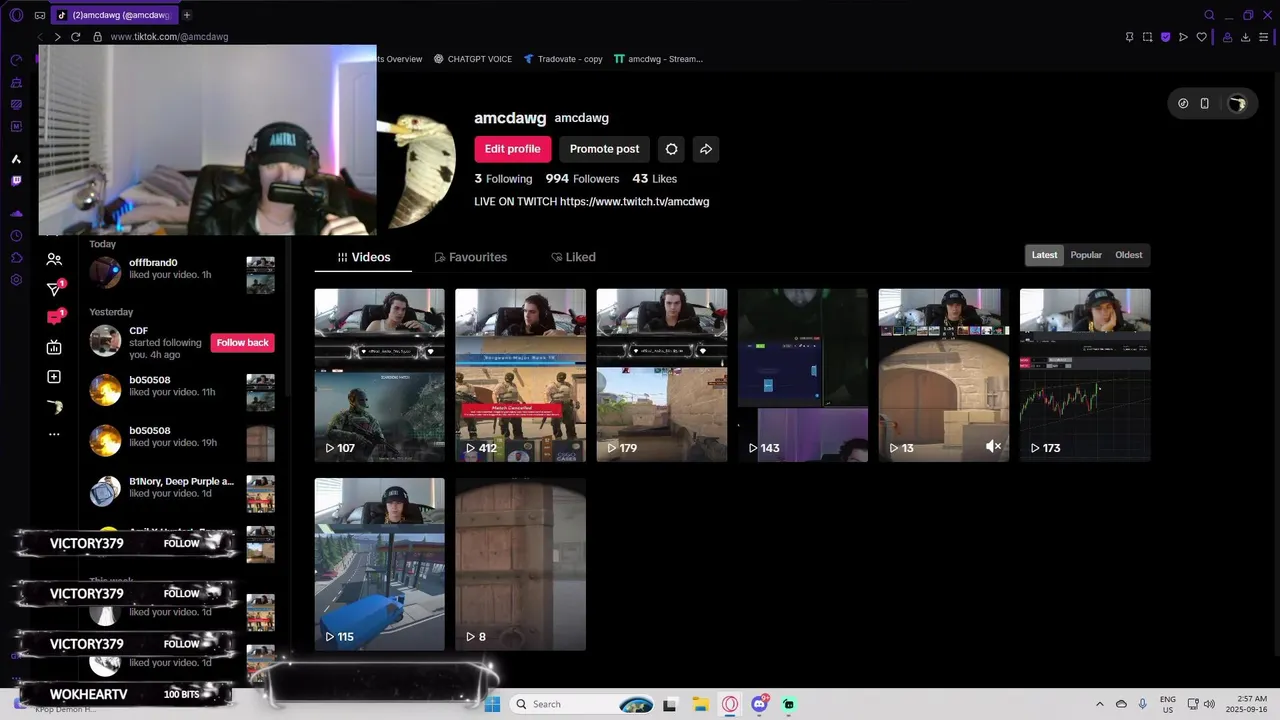Open the video with 115 views
This screenshot has height=720, width=1280.
pyautogui.click(x=379, y=564)
